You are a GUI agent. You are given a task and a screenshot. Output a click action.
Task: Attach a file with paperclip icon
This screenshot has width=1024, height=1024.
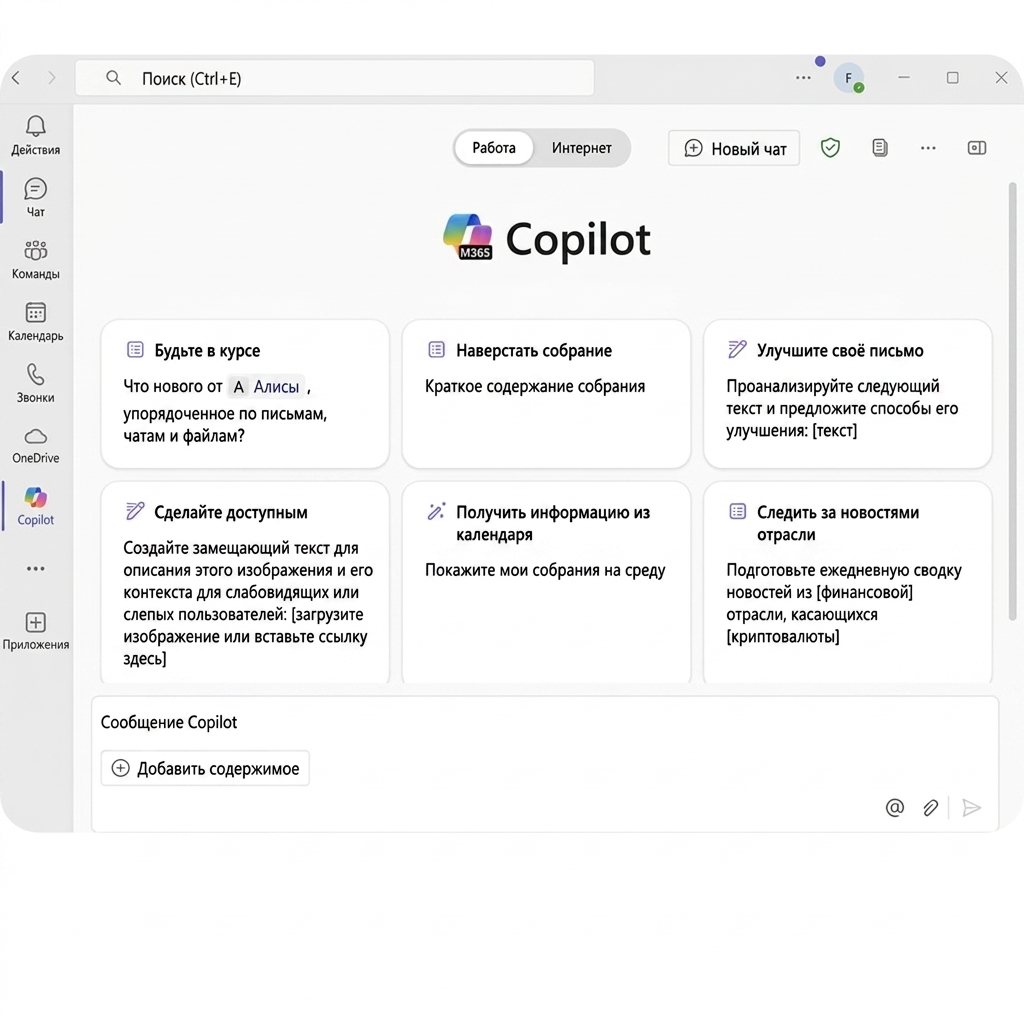(931, 808)
